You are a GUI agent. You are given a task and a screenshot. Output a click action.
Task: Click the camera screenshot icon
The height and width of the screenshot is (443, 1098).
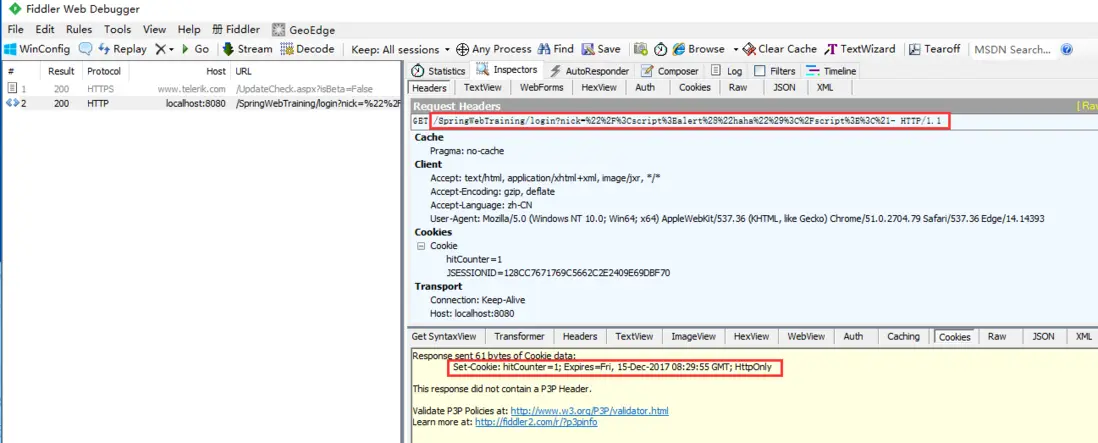point(640,49)
